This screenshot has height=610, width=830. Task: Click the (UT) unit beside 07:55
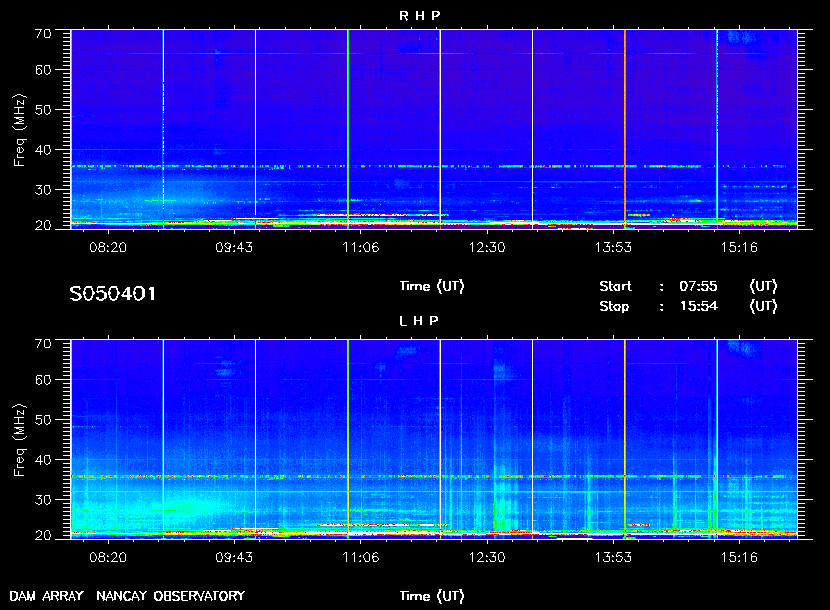(x=763, y=286)
